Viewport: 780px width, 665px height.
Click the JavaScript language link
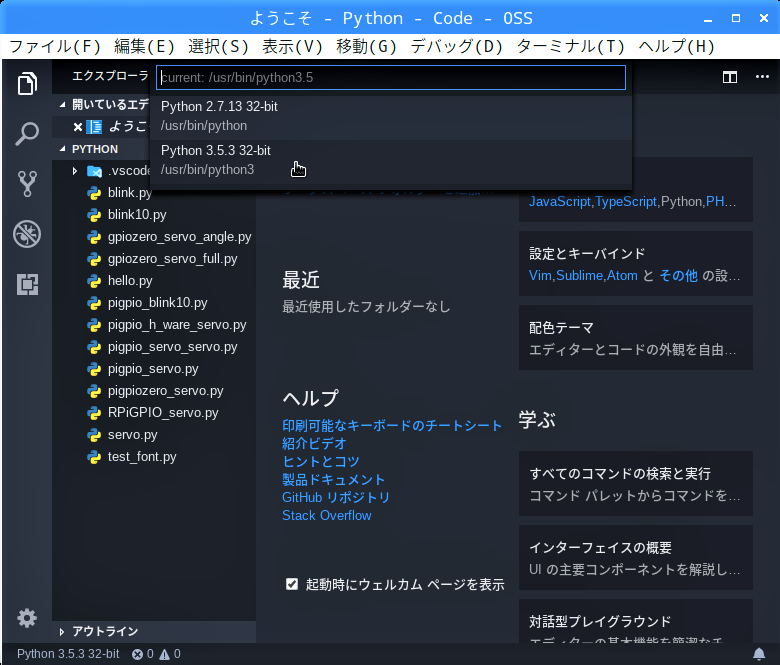(x=560, y=201)
